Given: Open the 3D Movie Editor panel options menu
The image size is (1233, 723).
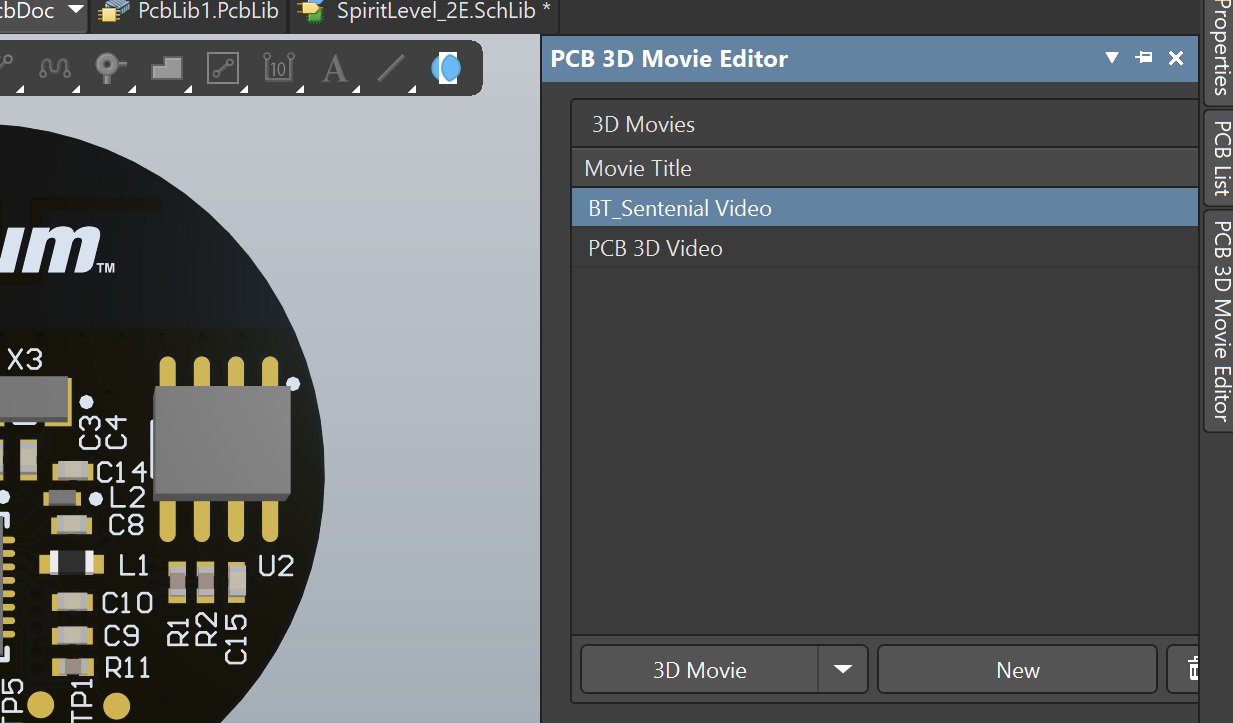Looking at the screenshot, I should pyautogui.click(x=1112, y=58).
